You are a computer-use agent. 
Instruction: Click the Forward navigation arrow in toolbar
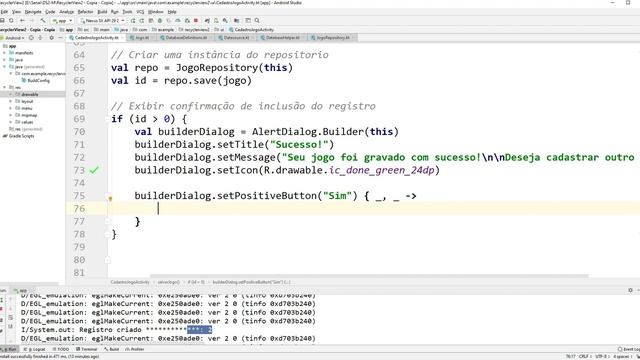coord(31,20)
